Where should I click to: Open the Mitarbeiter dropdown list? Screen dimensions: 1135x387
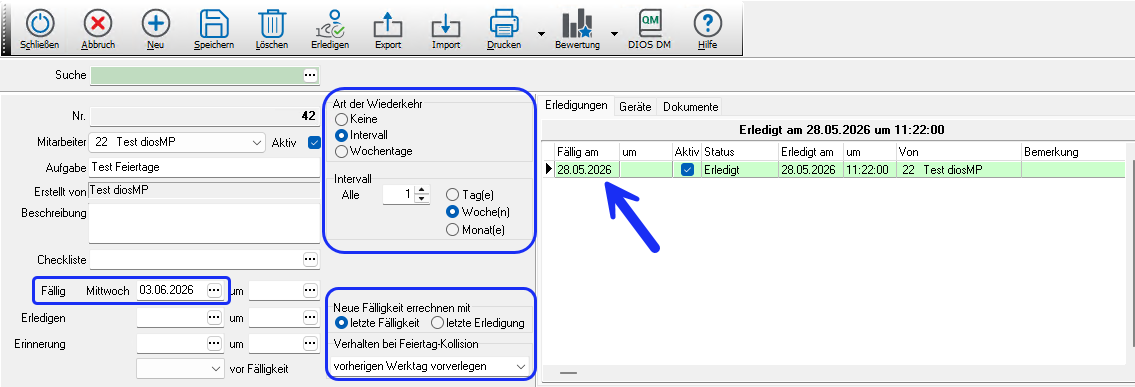click(x=258, y=143)
